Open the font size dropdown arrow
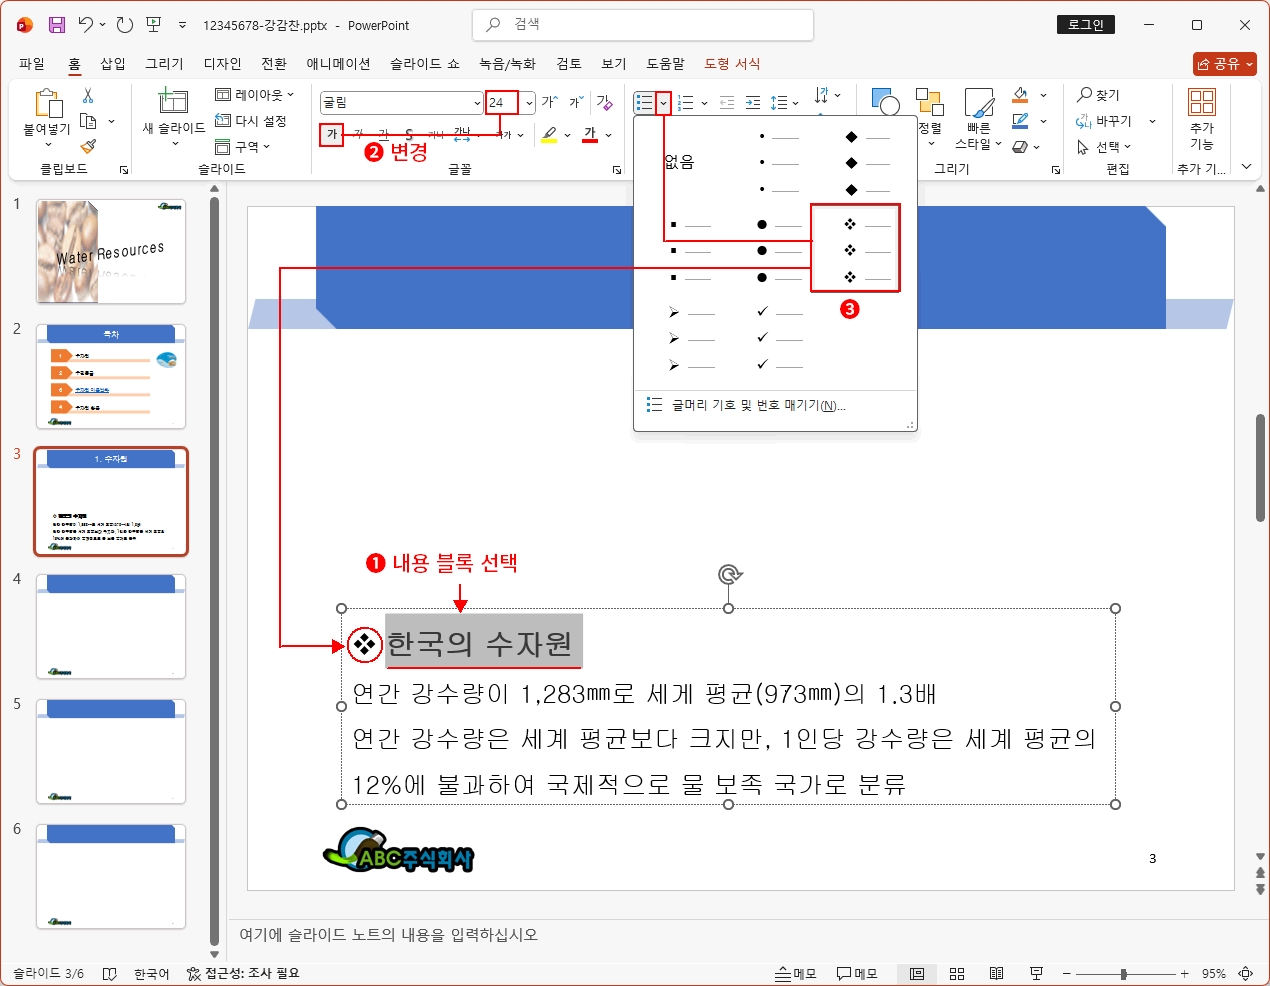The image size is (1270, 986). [529, 101]
